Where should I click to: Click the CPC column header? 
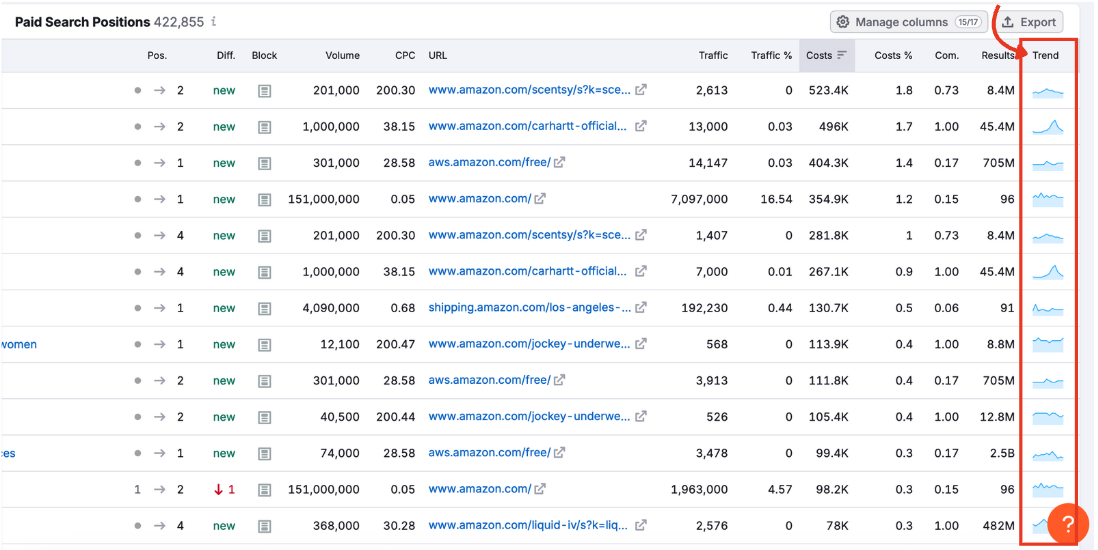tap(404, 56)
